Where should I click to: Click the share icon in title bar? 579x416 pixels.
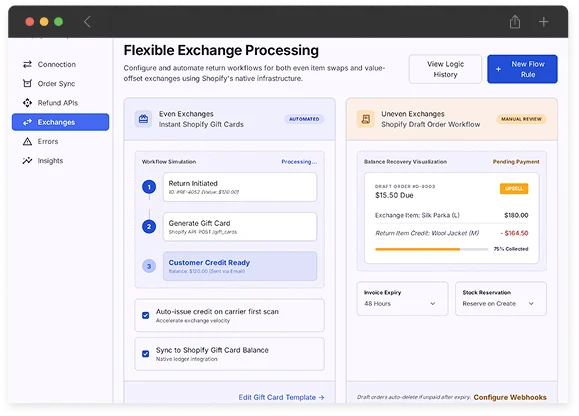coord(515,22)
